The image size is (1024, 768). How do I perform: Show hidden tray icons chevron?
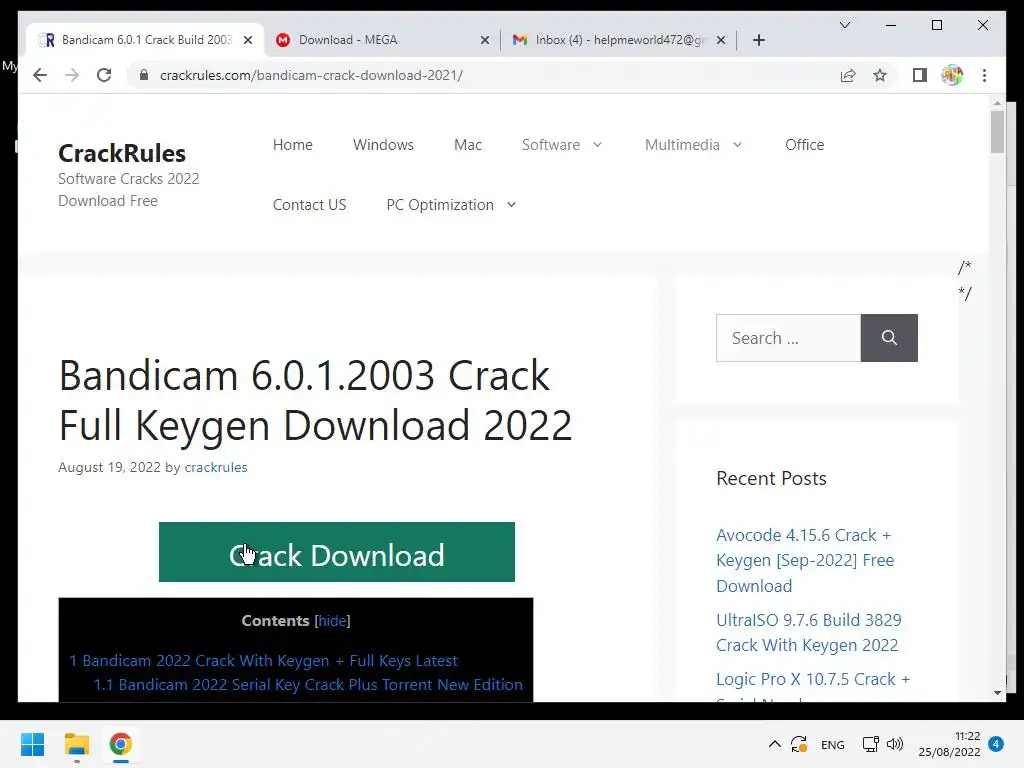tap(774, 744)
